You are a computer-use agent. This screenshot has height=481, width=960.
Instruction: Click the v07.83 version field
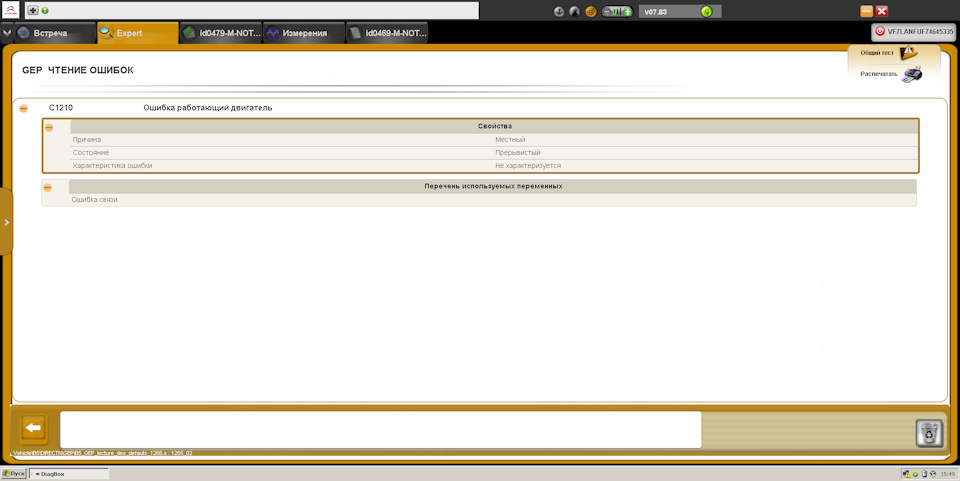pyautogui.click(x=680, y=11)
